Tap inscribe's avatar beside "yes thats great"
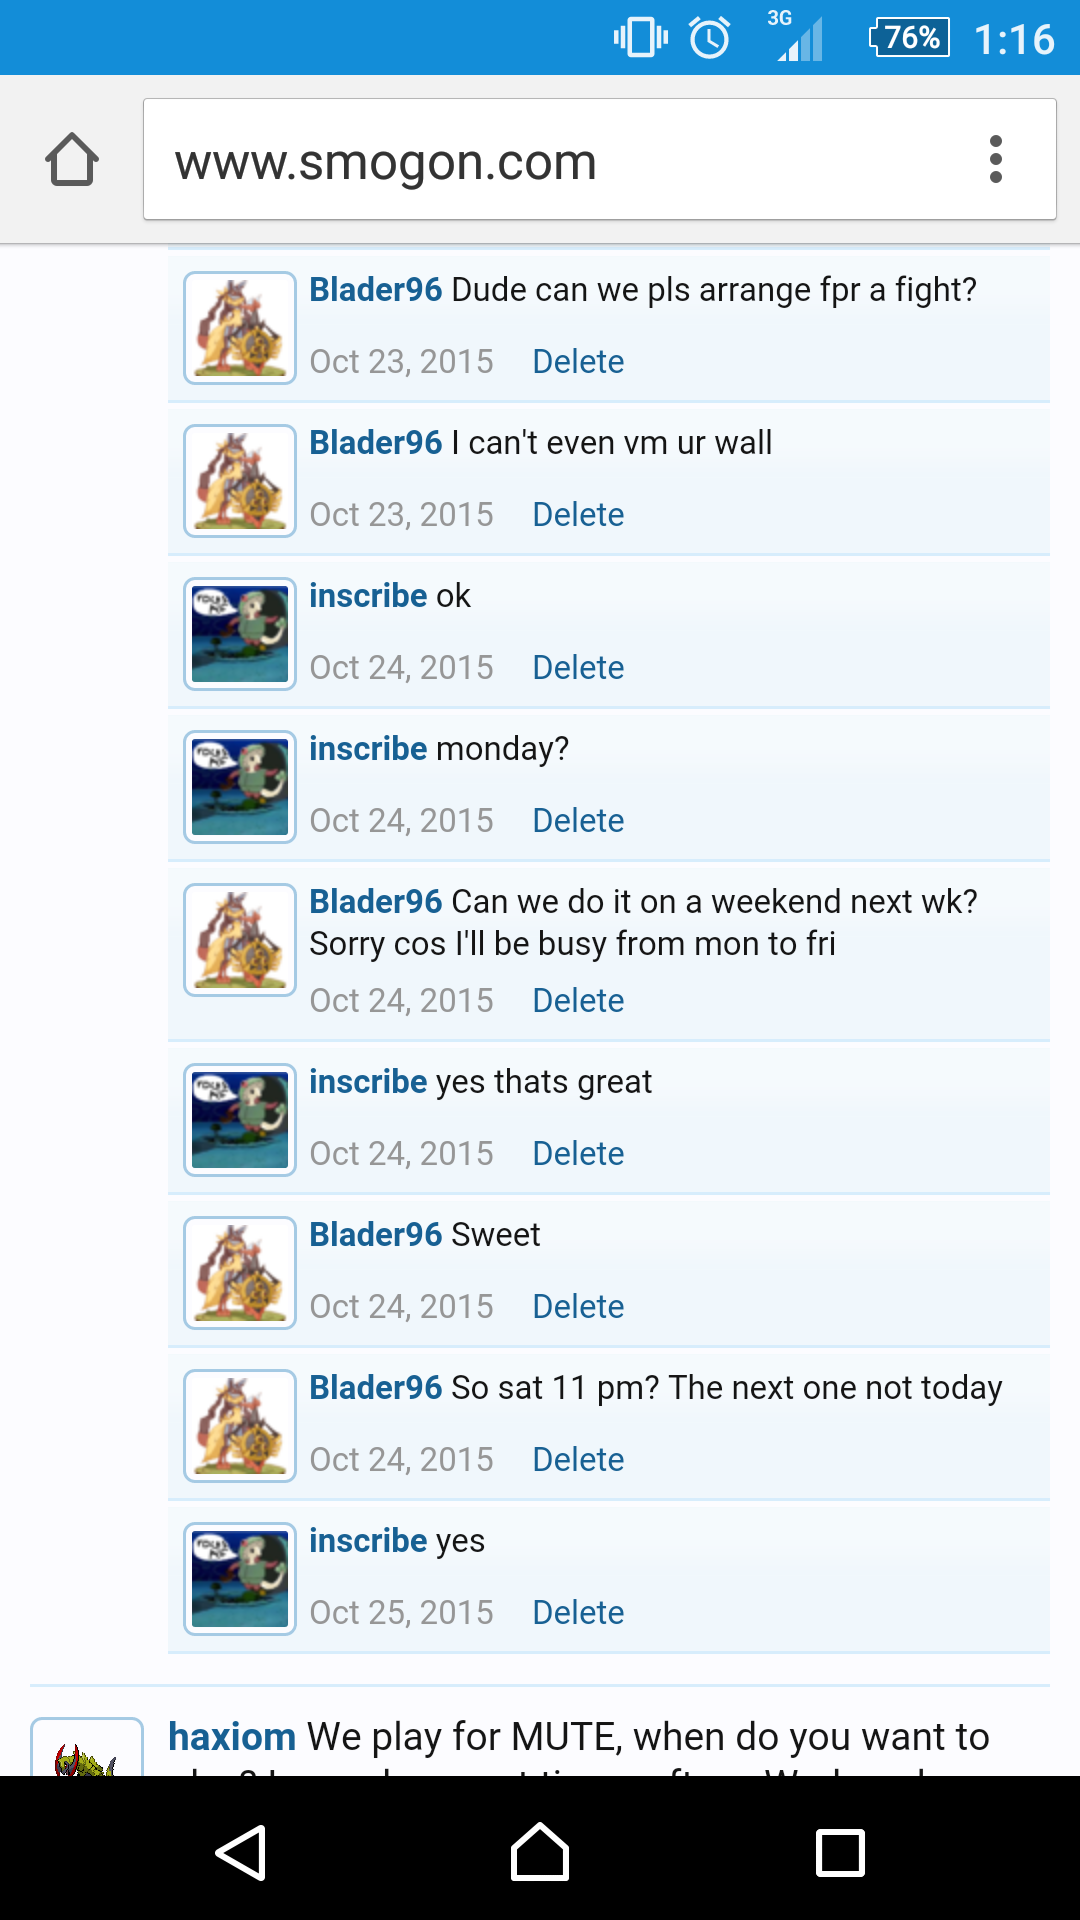The image size is (1080, 1920). 240,1120
